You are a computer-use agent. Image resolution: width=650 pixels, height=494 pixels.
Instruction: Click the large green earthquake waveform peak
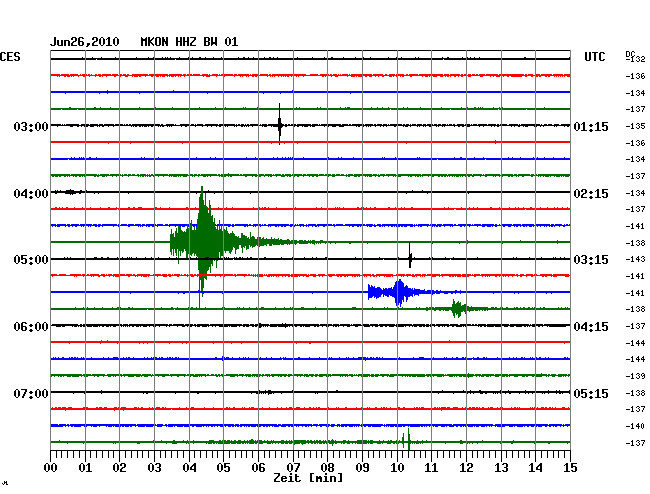pyautogui.click(x=203, y=242)
